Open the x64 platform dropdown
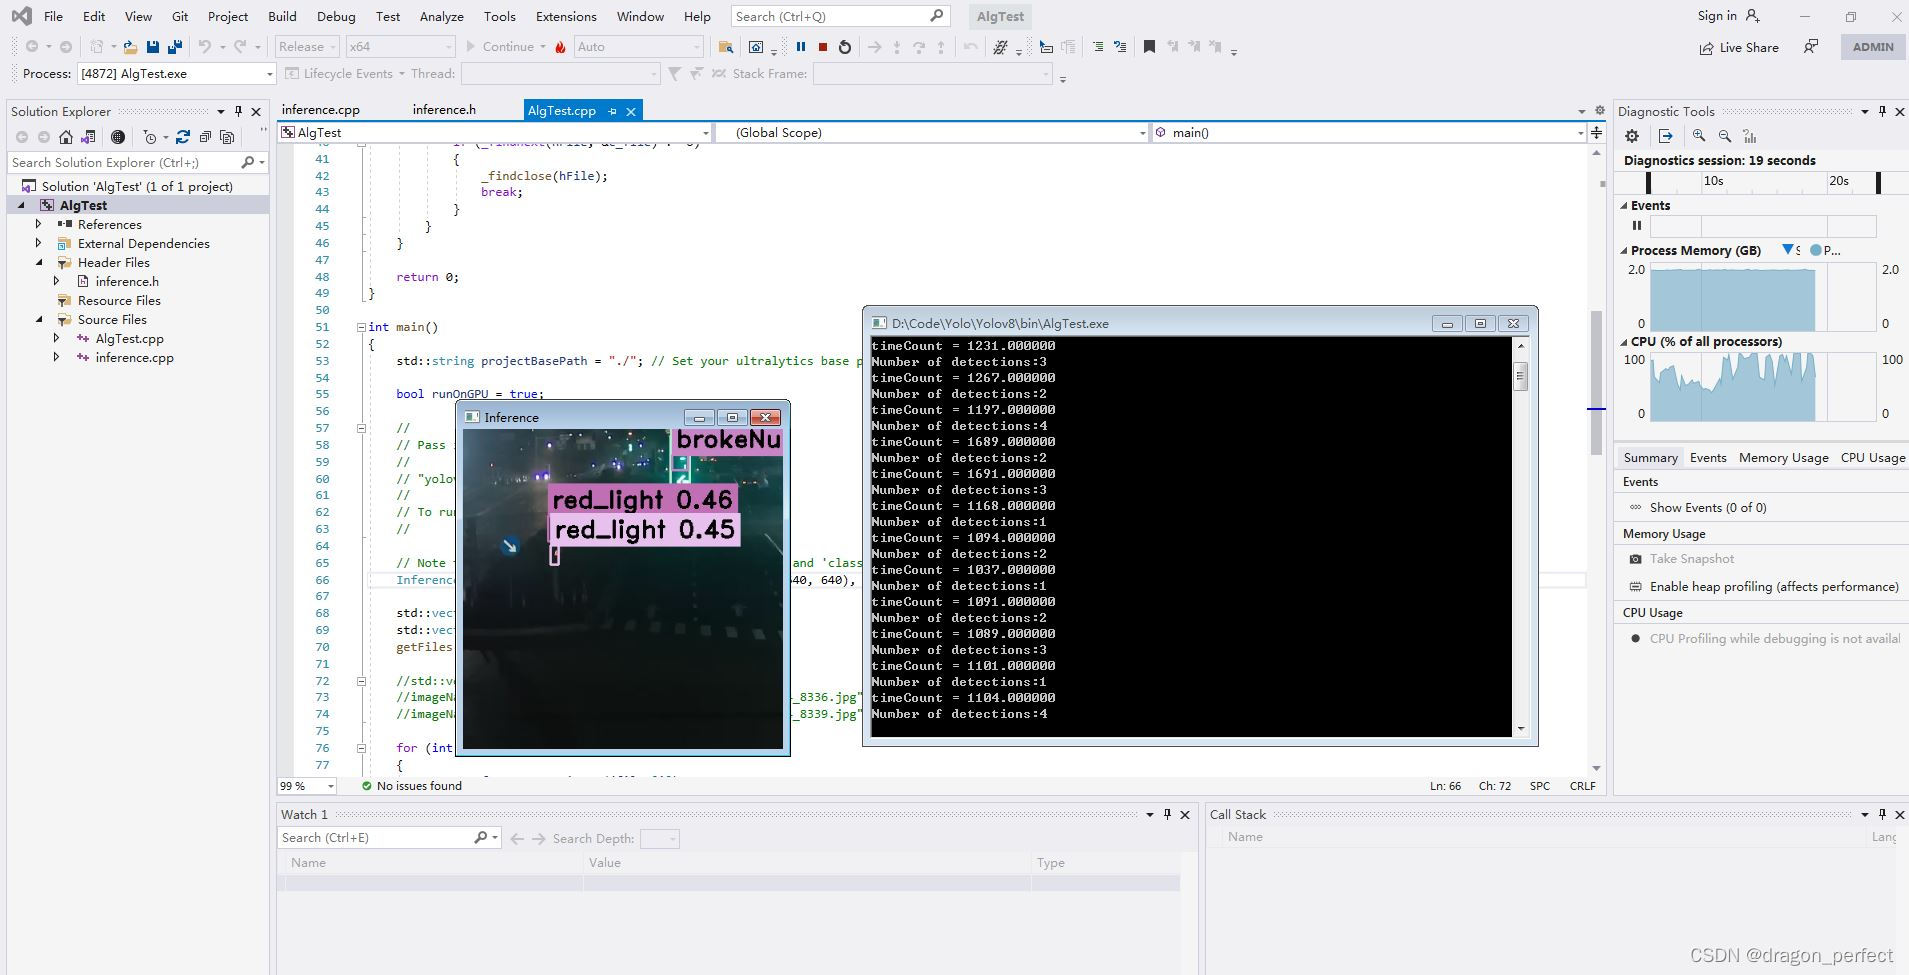Image resolution: width=1909 pixels, height=975 pixels. click(x=400, y=46)
